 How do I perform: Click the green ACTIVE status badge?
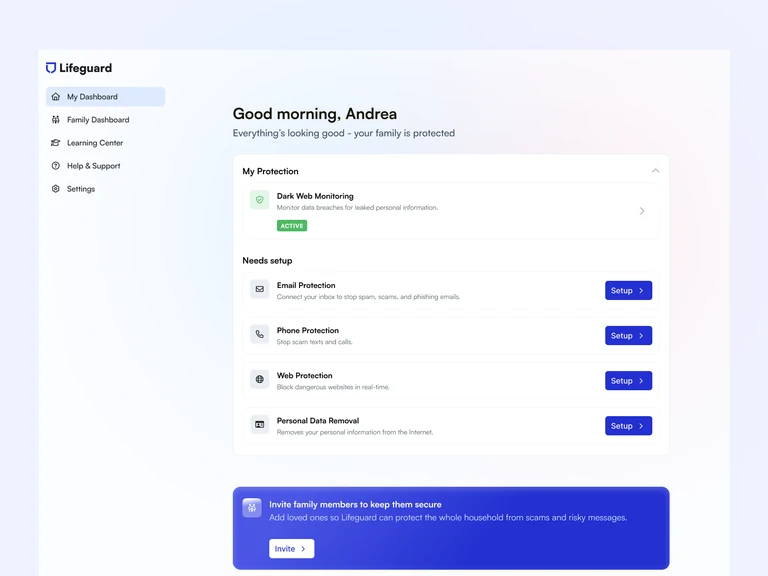point(292,226)
